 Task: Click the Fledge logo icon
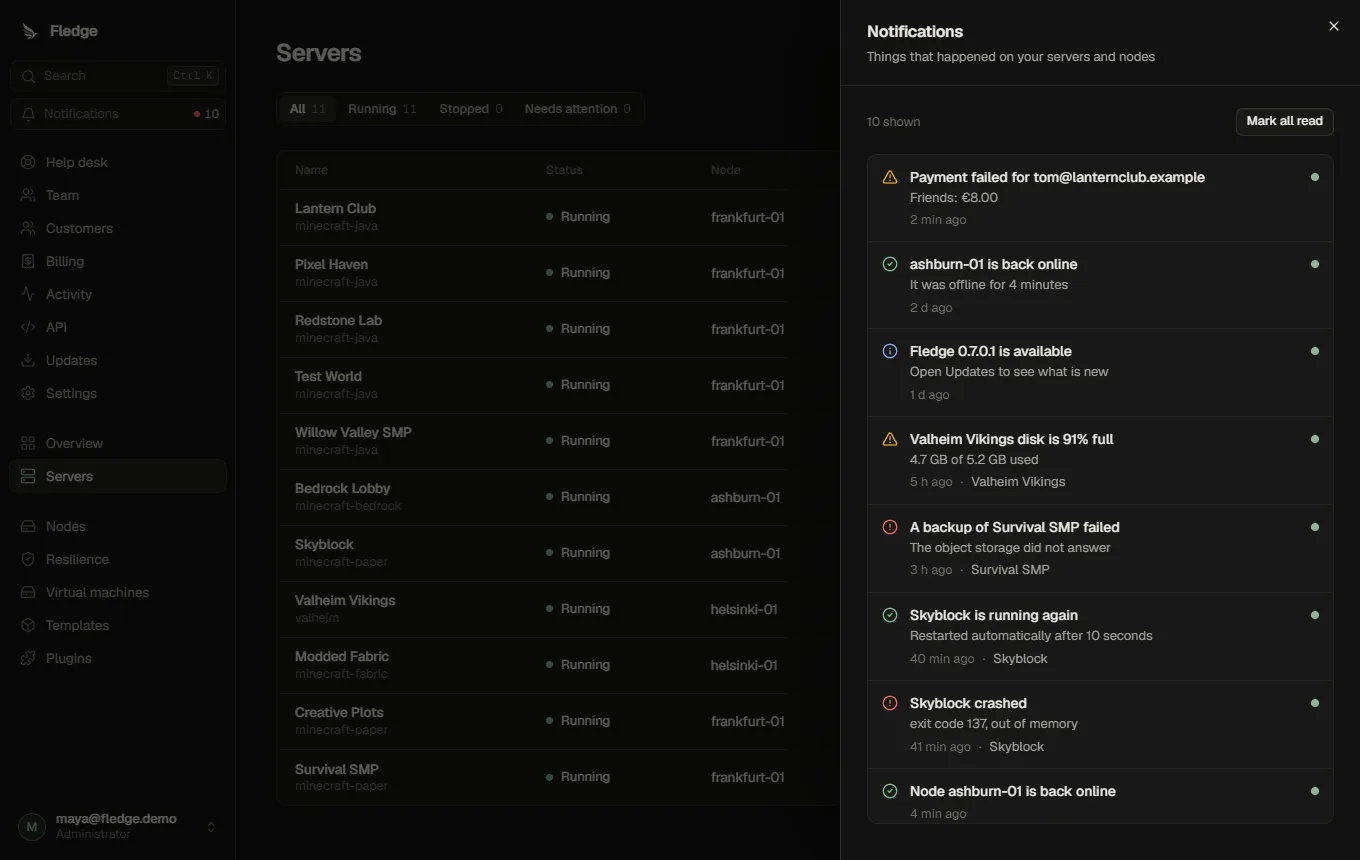(x=29, y=31)
